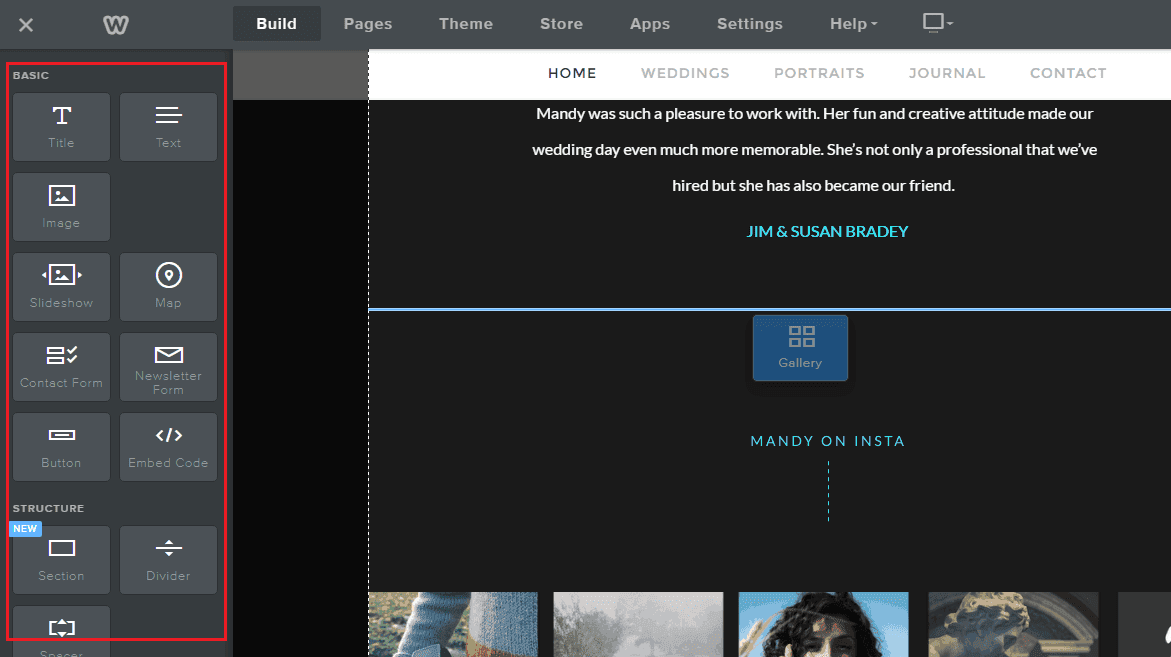Click the HOME navigation link
This screenshot has width=1171, height=657.
point(572,73)
